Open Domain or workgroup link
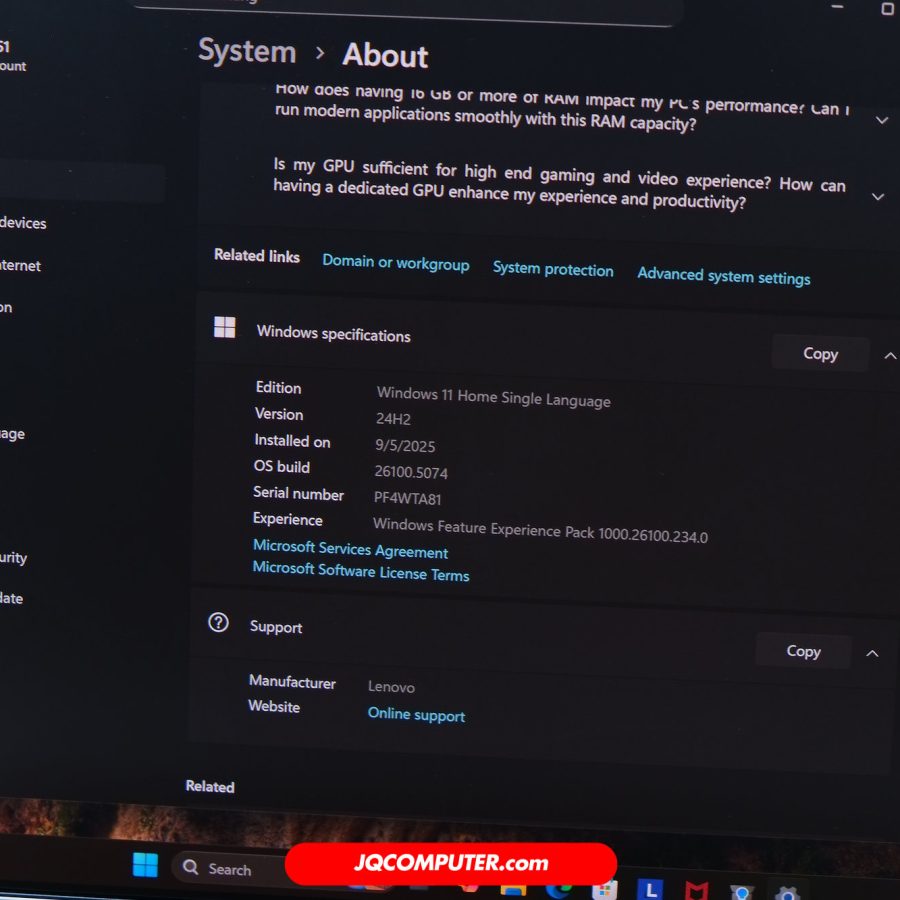Viewport: 900px width, 900px height. click(x=395, y=263)
